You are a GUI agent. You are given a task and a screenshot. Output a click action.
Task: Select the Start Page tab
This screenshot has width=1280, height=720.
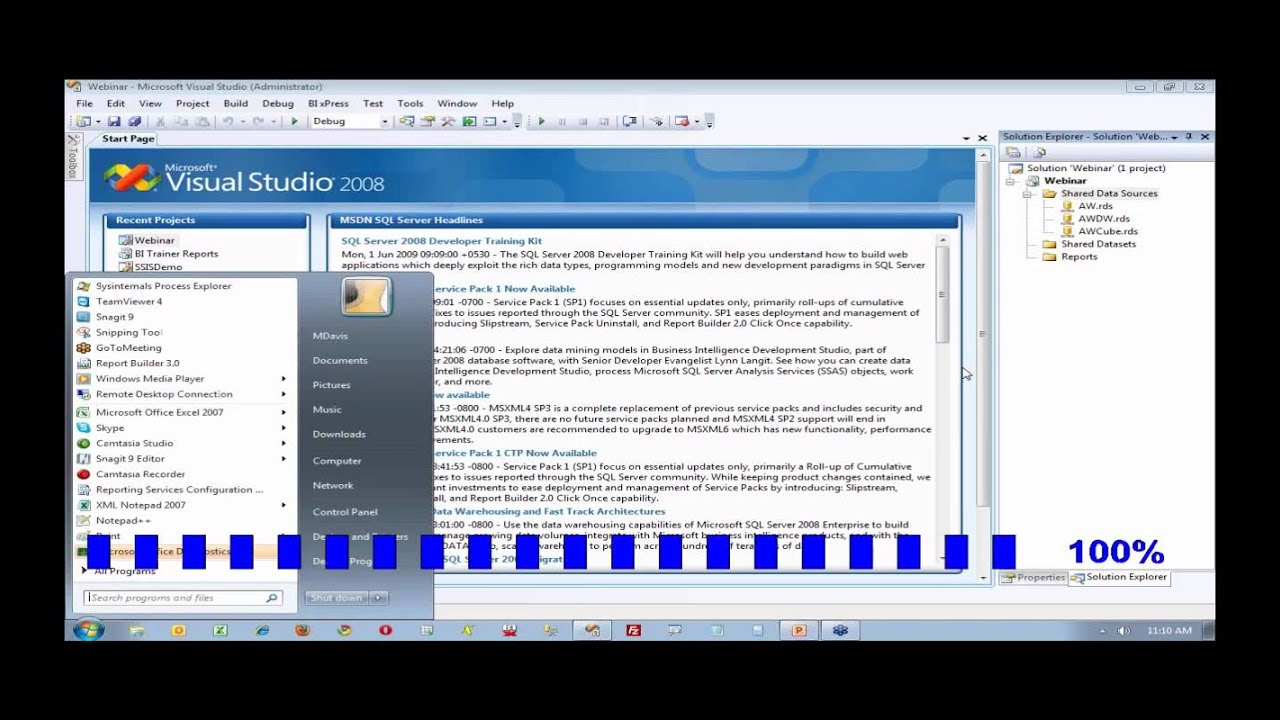[x=128, y=139]
